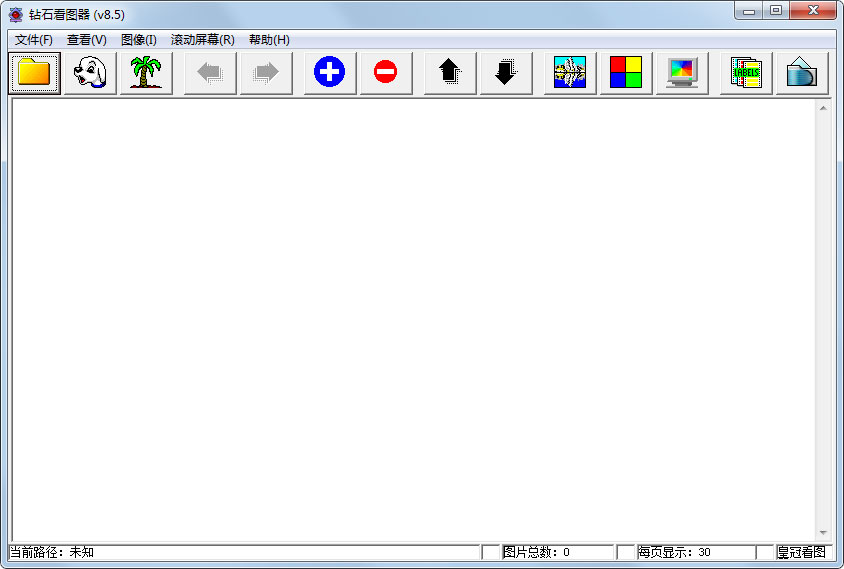Go to next image with right arrow
Viewport: 844px width, 569px height.
266,73
